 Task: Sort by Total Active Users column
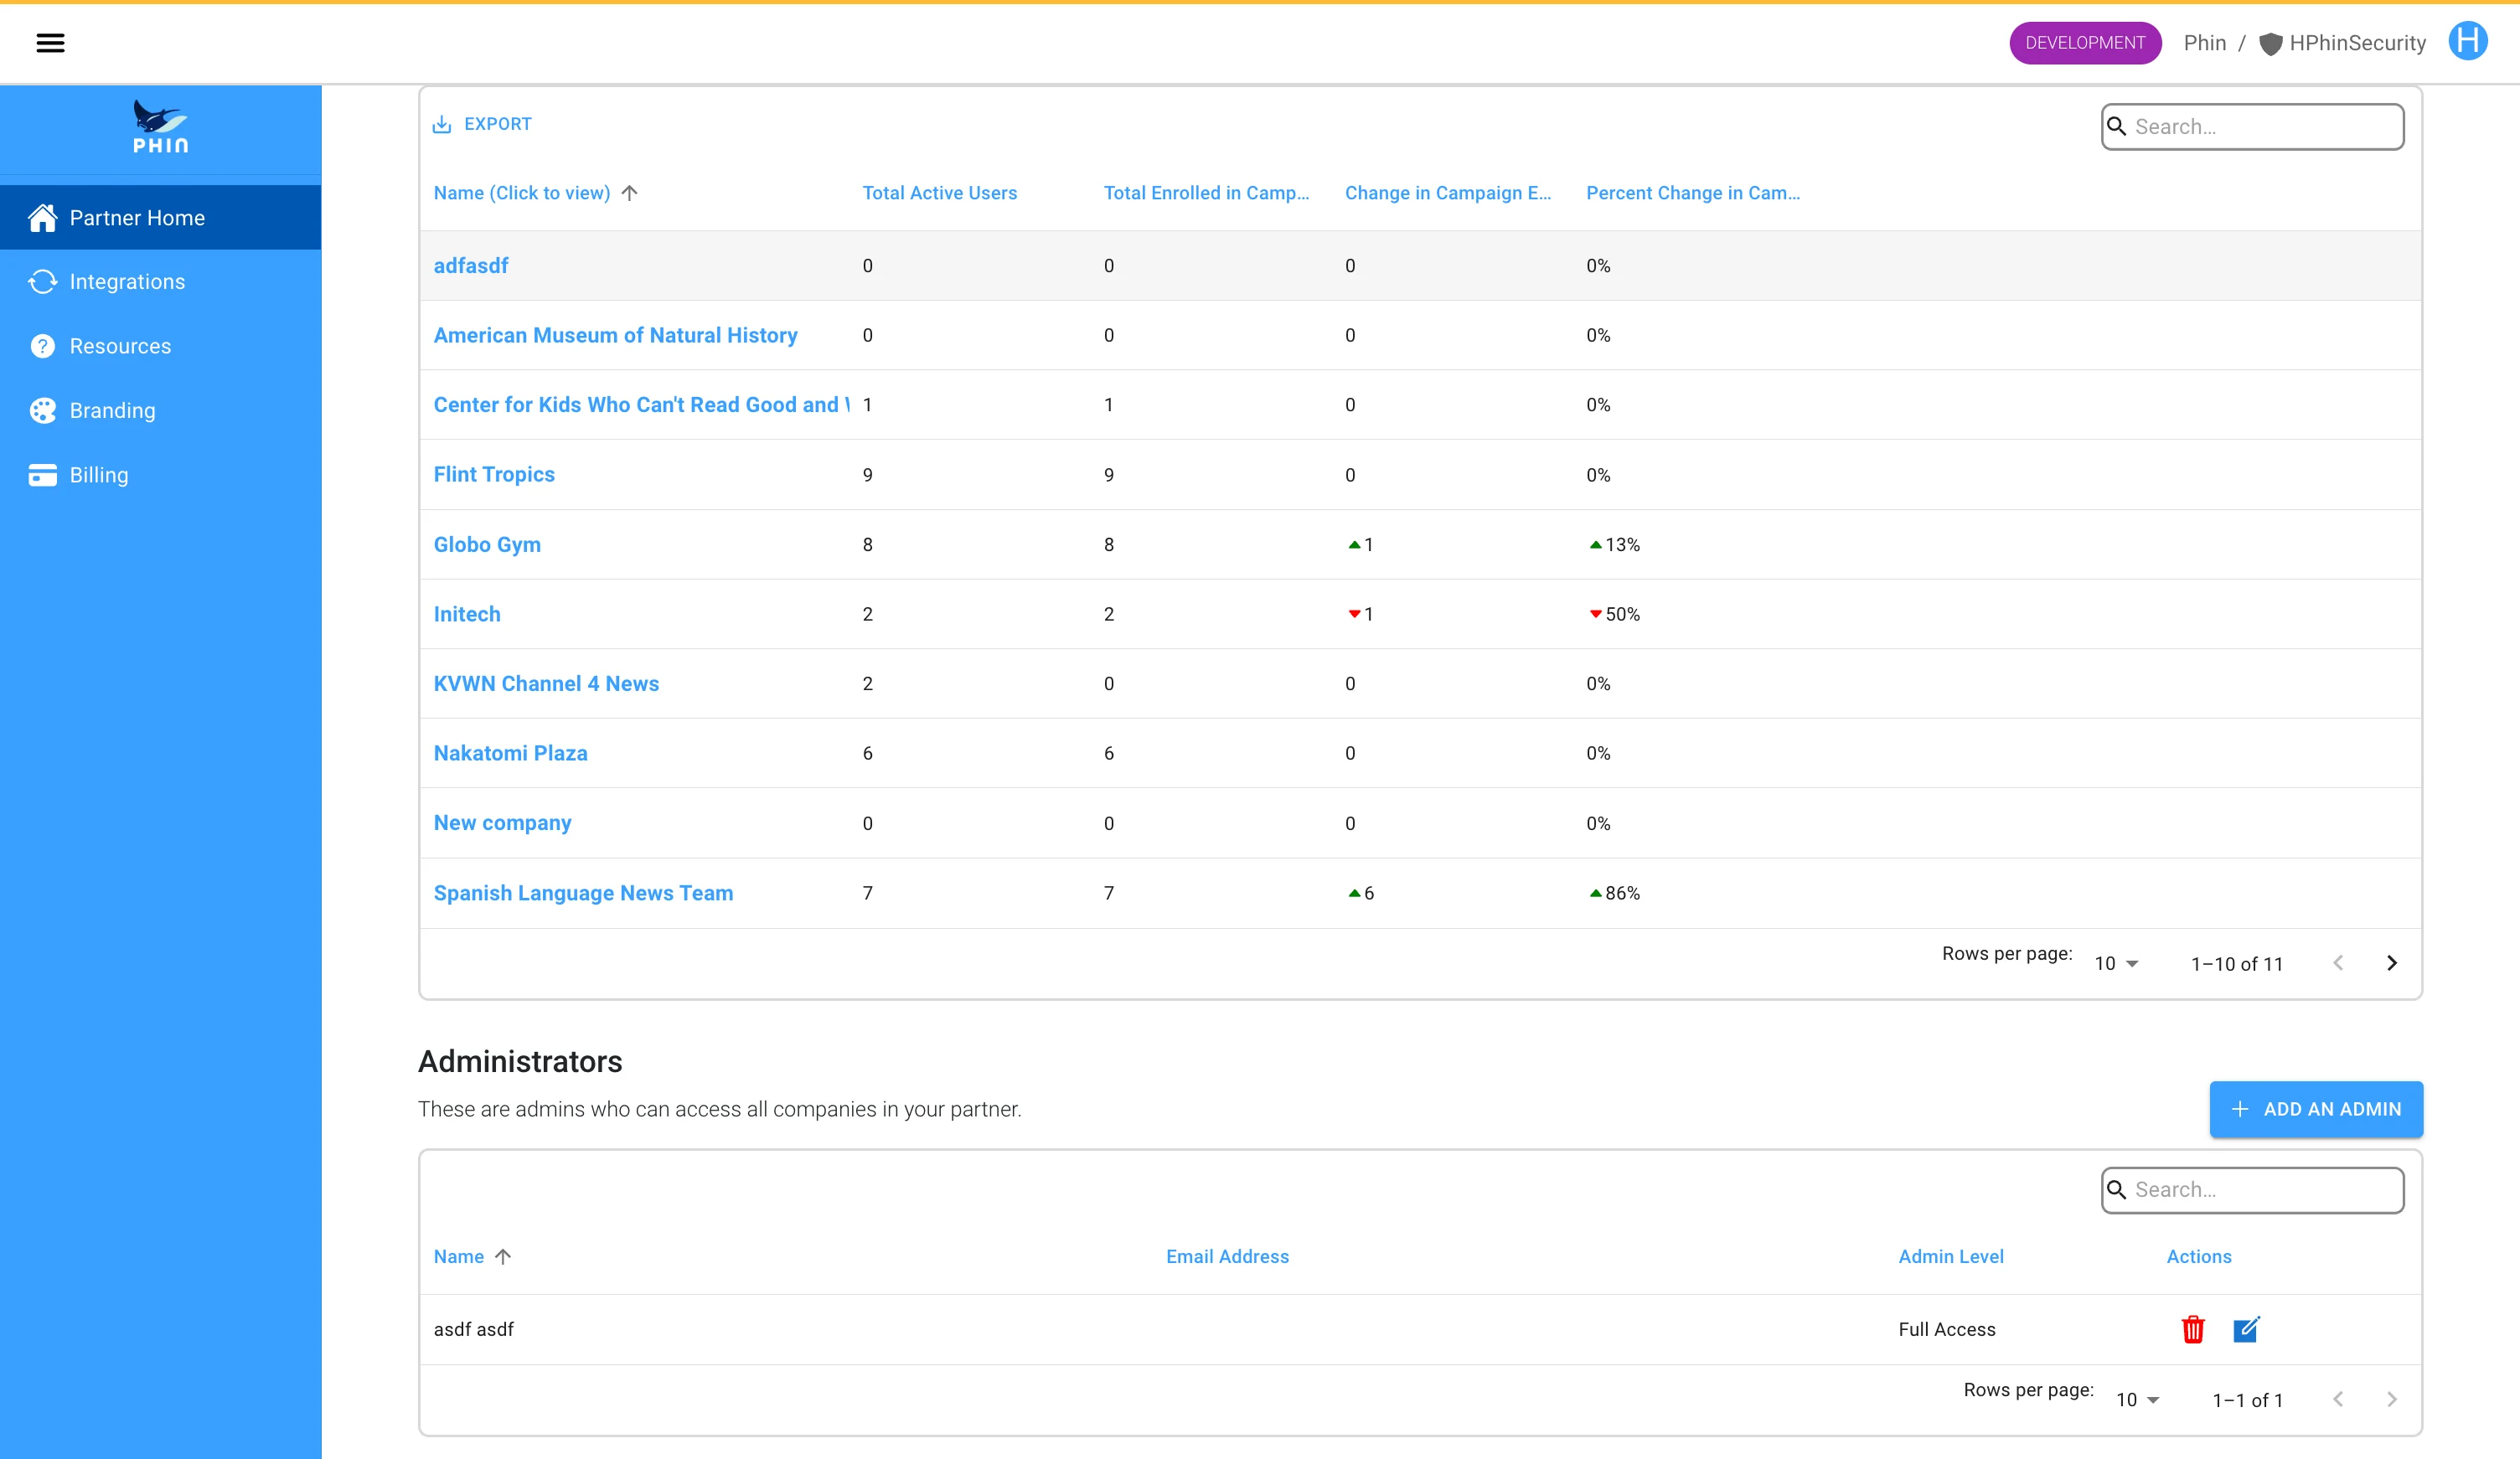[x=939, y=193]
